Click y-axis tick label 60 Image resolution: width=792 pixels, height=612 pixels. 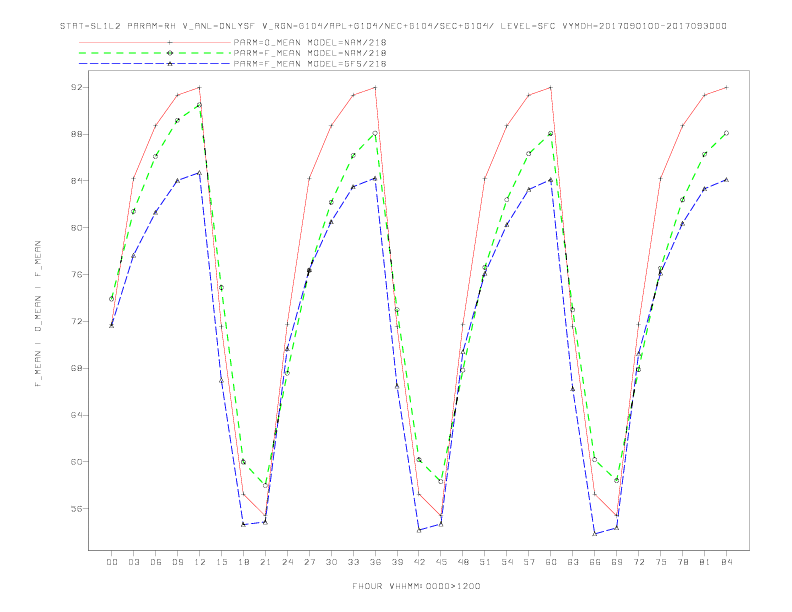pyautogui.click(x=76, y=462)
